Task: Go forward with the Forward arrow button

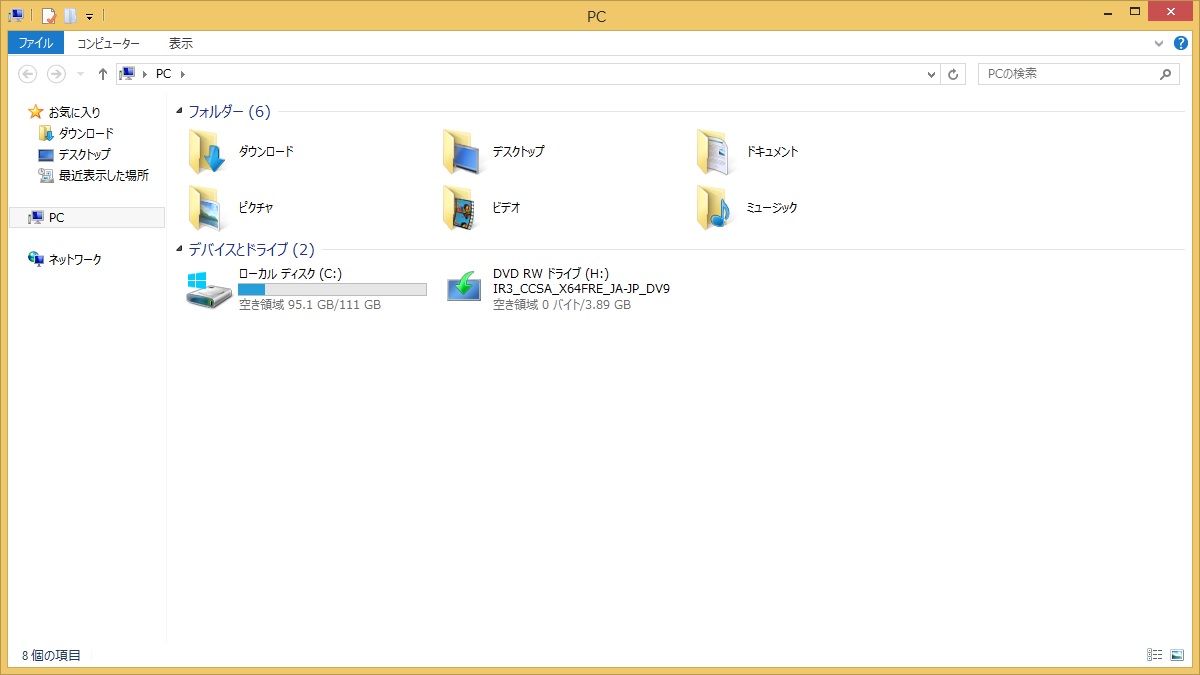Action: point(56,74)
